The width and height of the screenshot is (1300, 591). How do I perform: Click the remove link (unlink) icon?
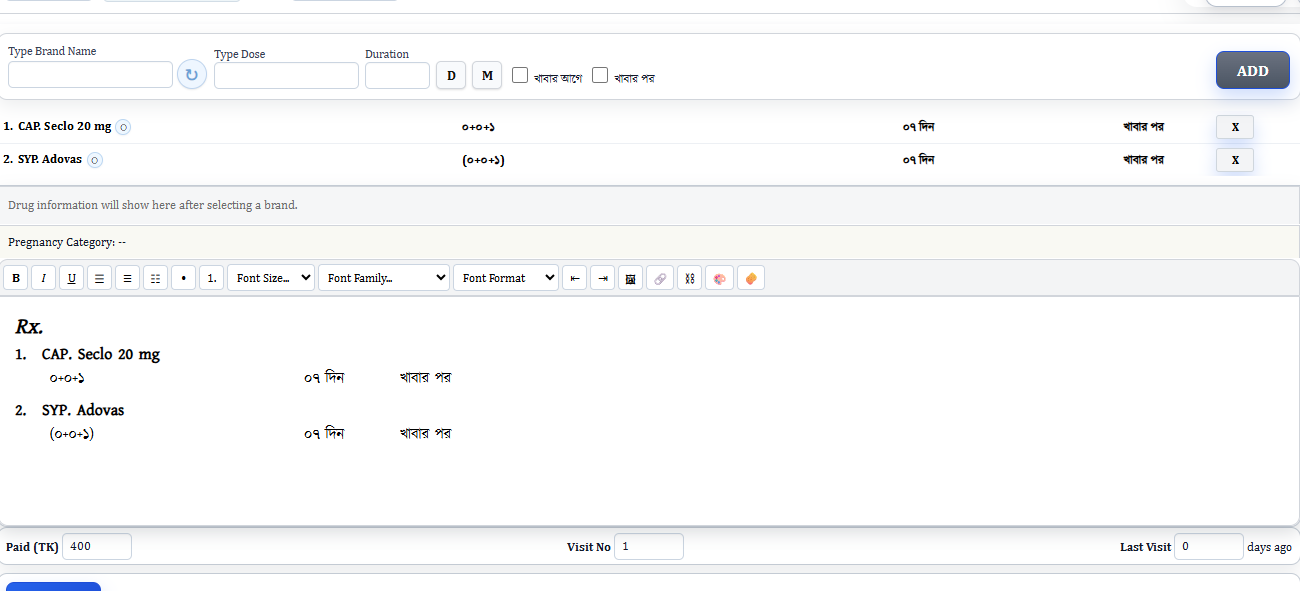click(x=689, y=278)
